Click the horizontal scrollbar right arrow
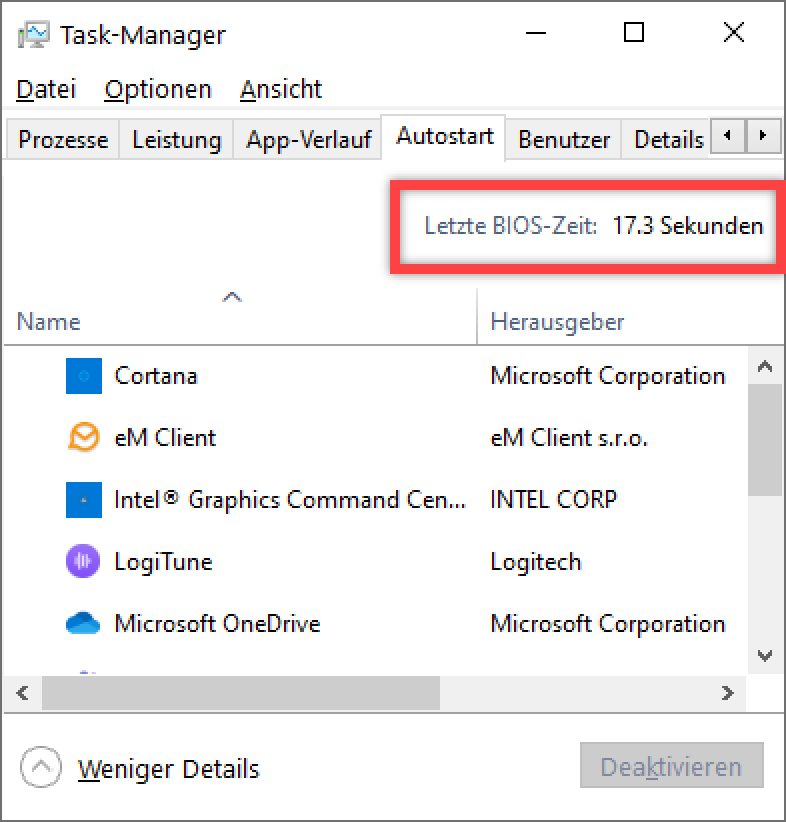Screen dimensions: 786x822 point(728,692)
